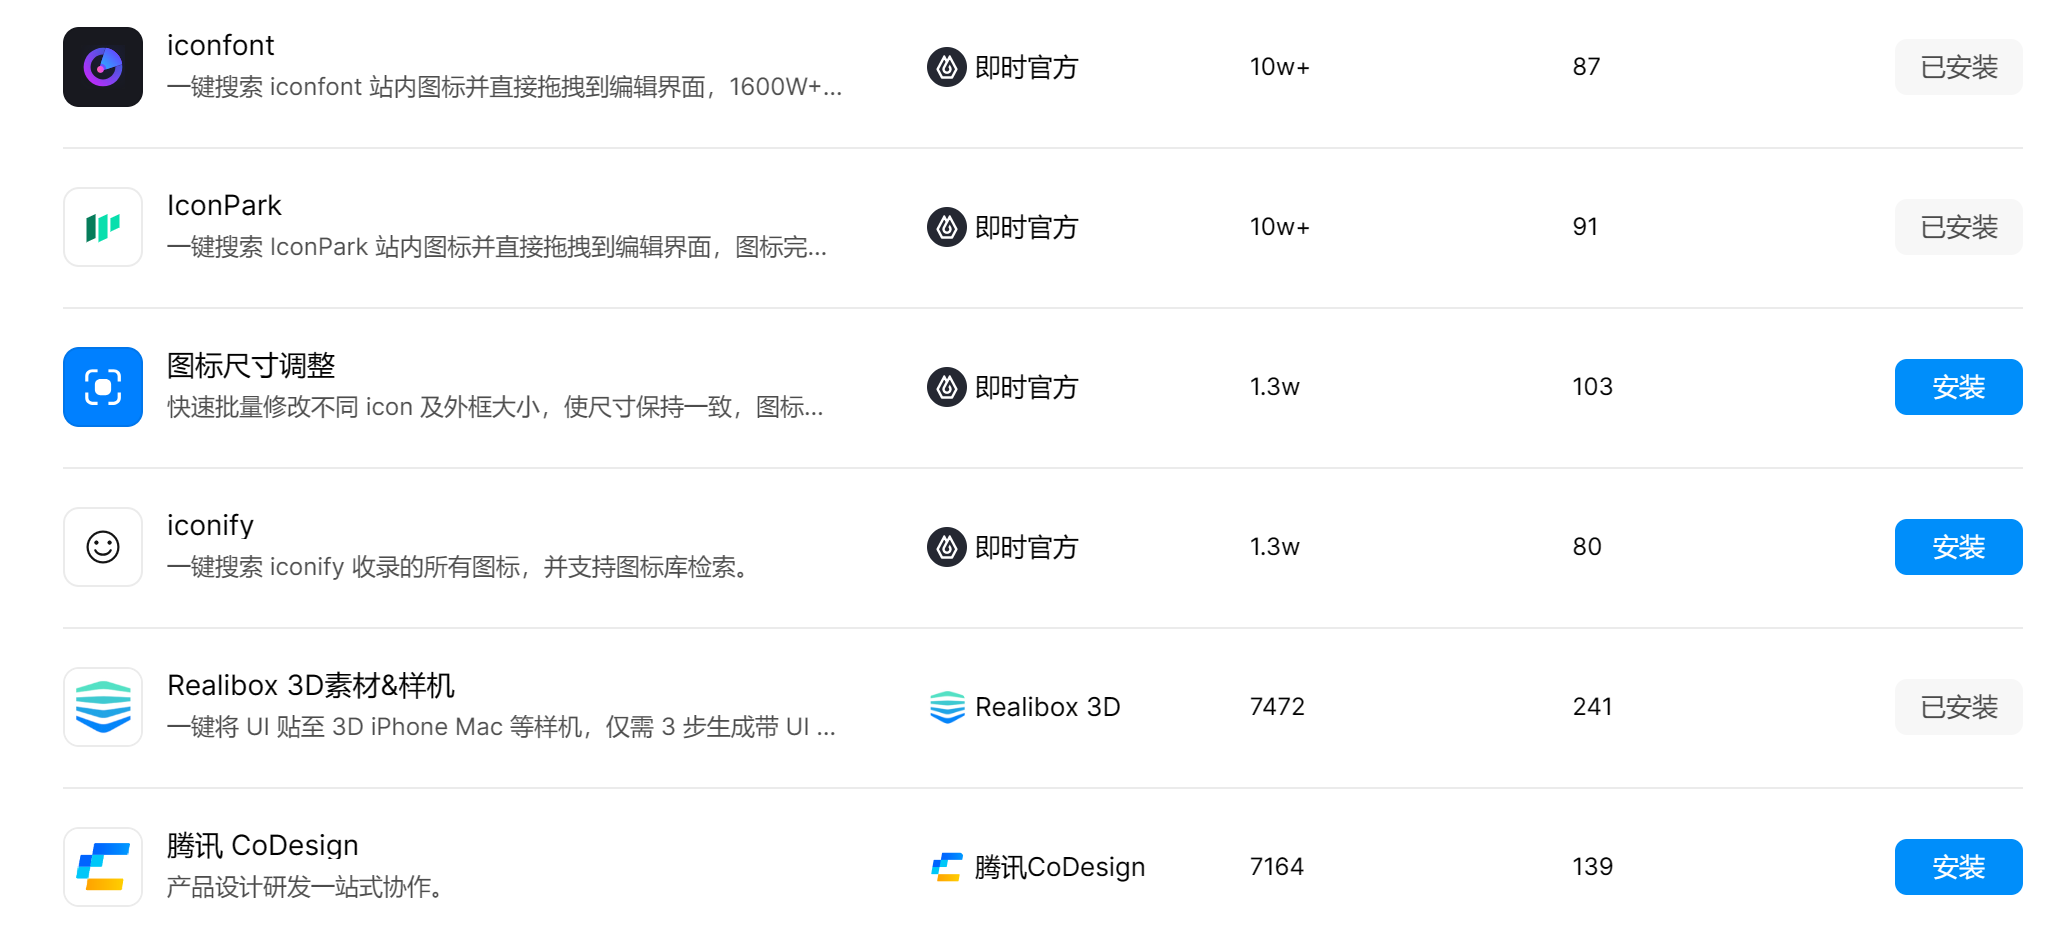Click 已安装 button for IconPark
2064x937 pixels.
click(1958, 227)
